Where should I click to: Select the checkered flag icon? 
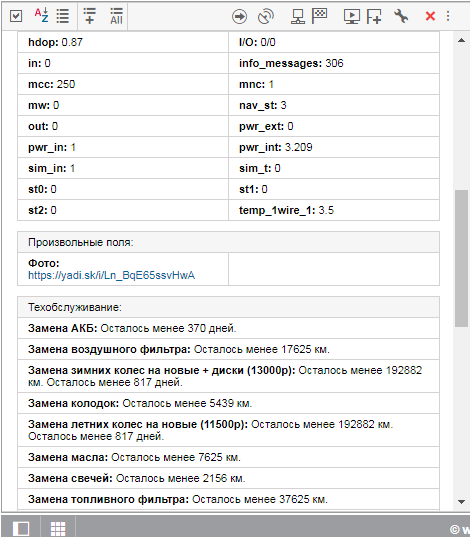coord(319,16)
